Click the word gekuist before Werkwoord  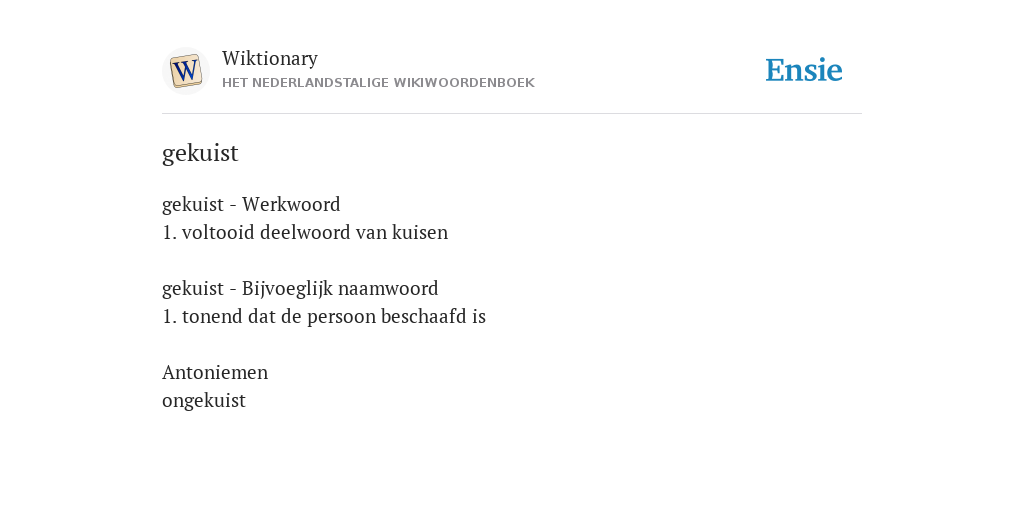(x=193, y=205)
